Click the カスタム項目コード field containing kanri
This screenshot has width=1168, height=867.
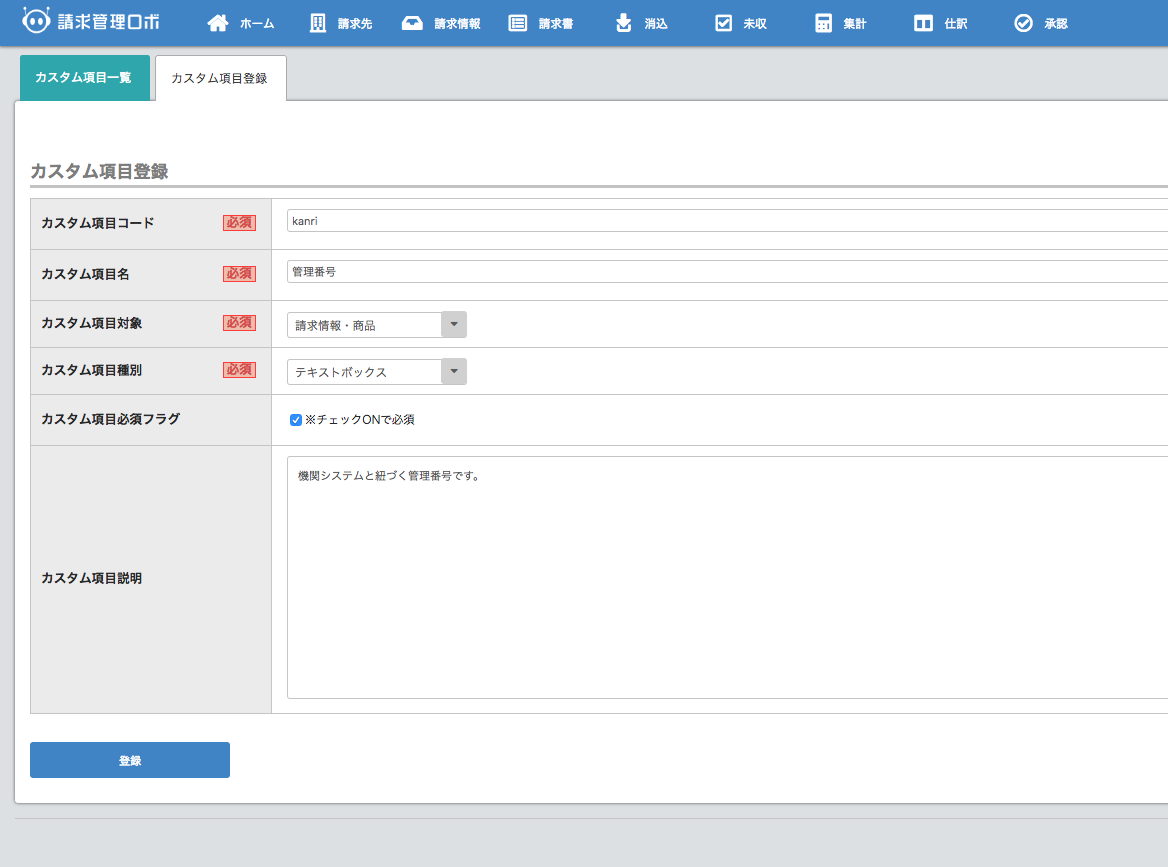click(726, 221)
